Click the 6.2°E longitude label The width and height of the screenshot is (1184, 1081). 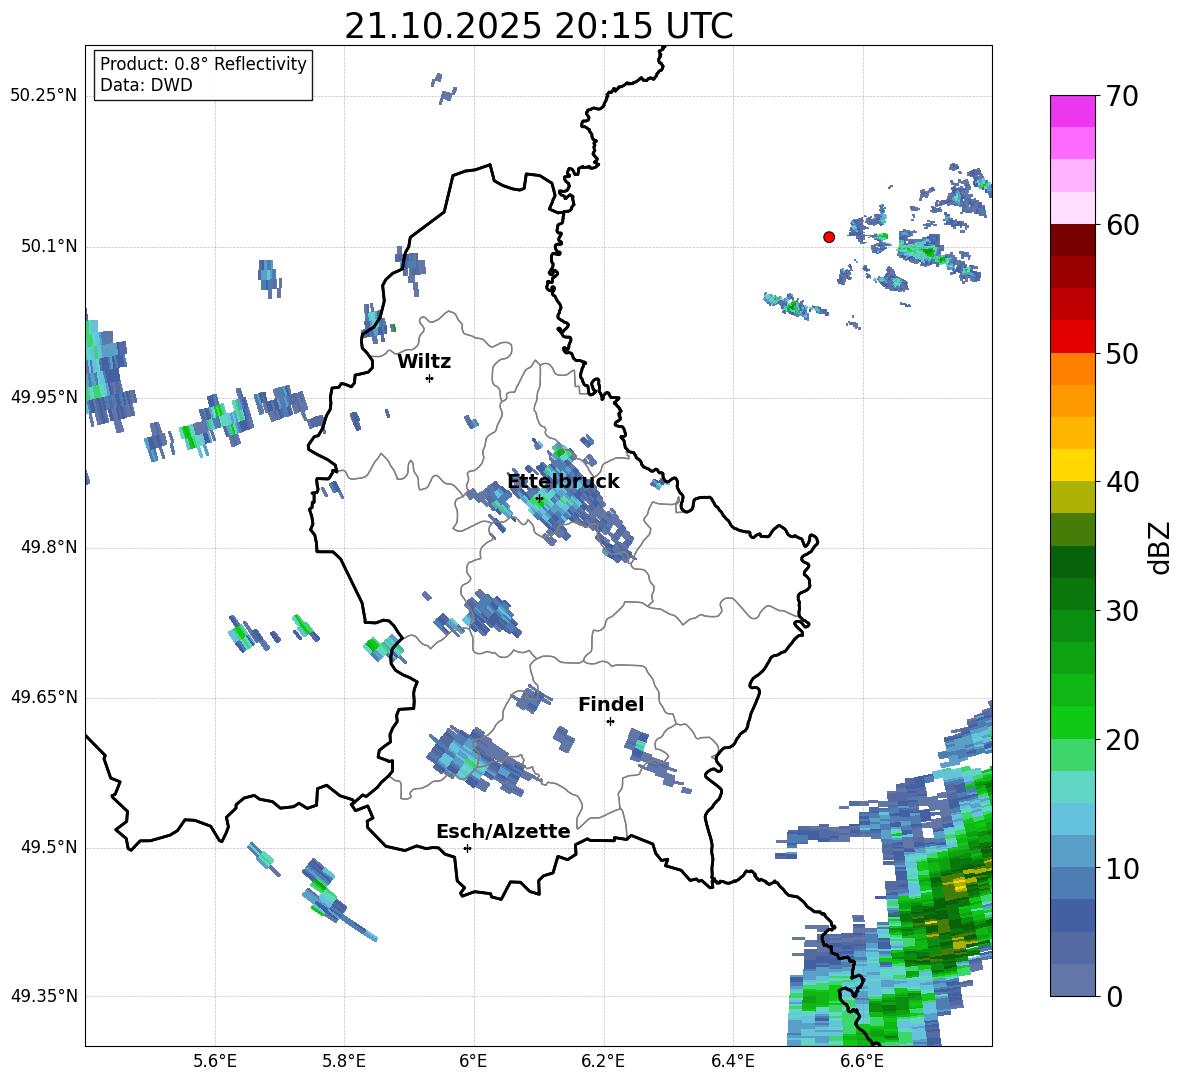pyautogui.click(x=603, y=1062)
